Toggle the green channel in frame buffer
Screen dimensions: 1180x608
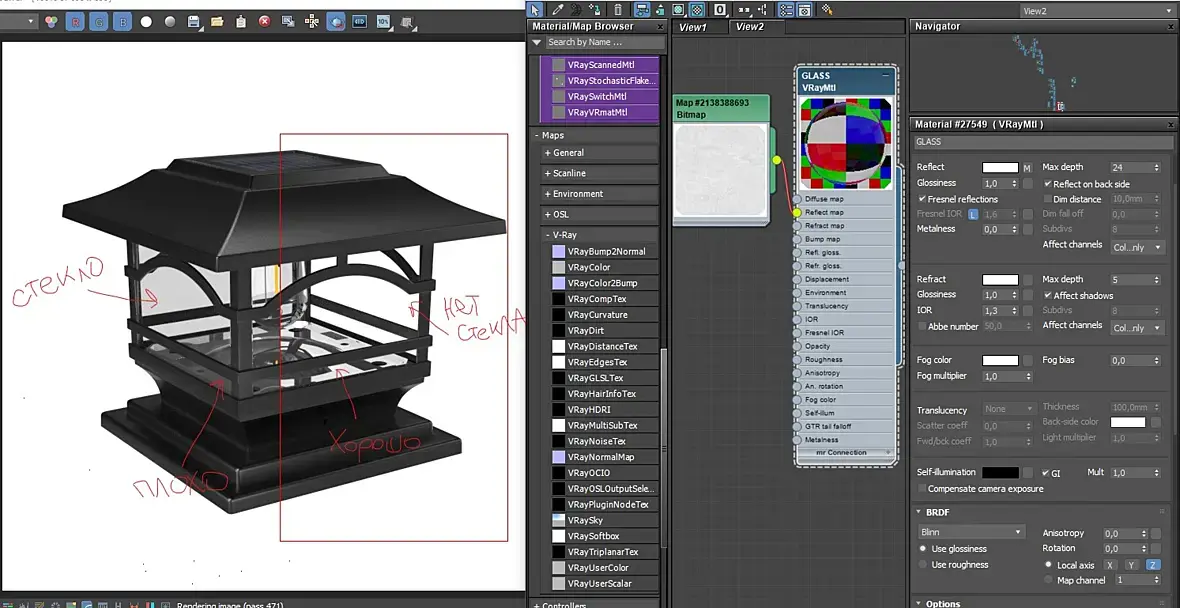(99, 22)
